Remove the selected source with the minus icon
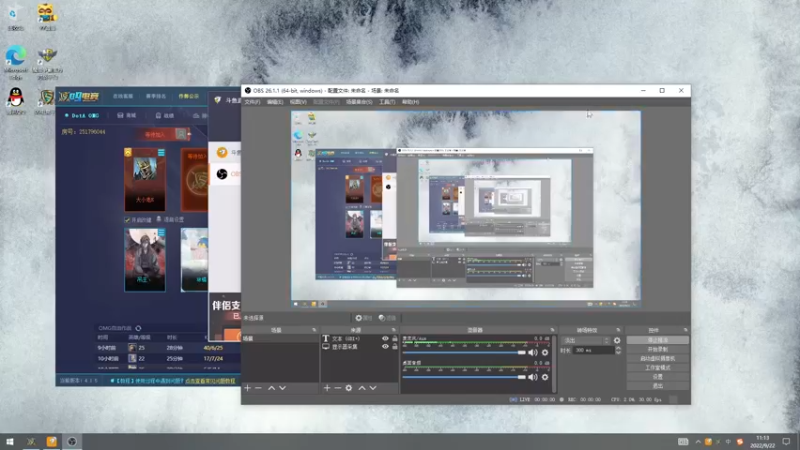This screenshot has height=450, width=800. tap(337, 388)
